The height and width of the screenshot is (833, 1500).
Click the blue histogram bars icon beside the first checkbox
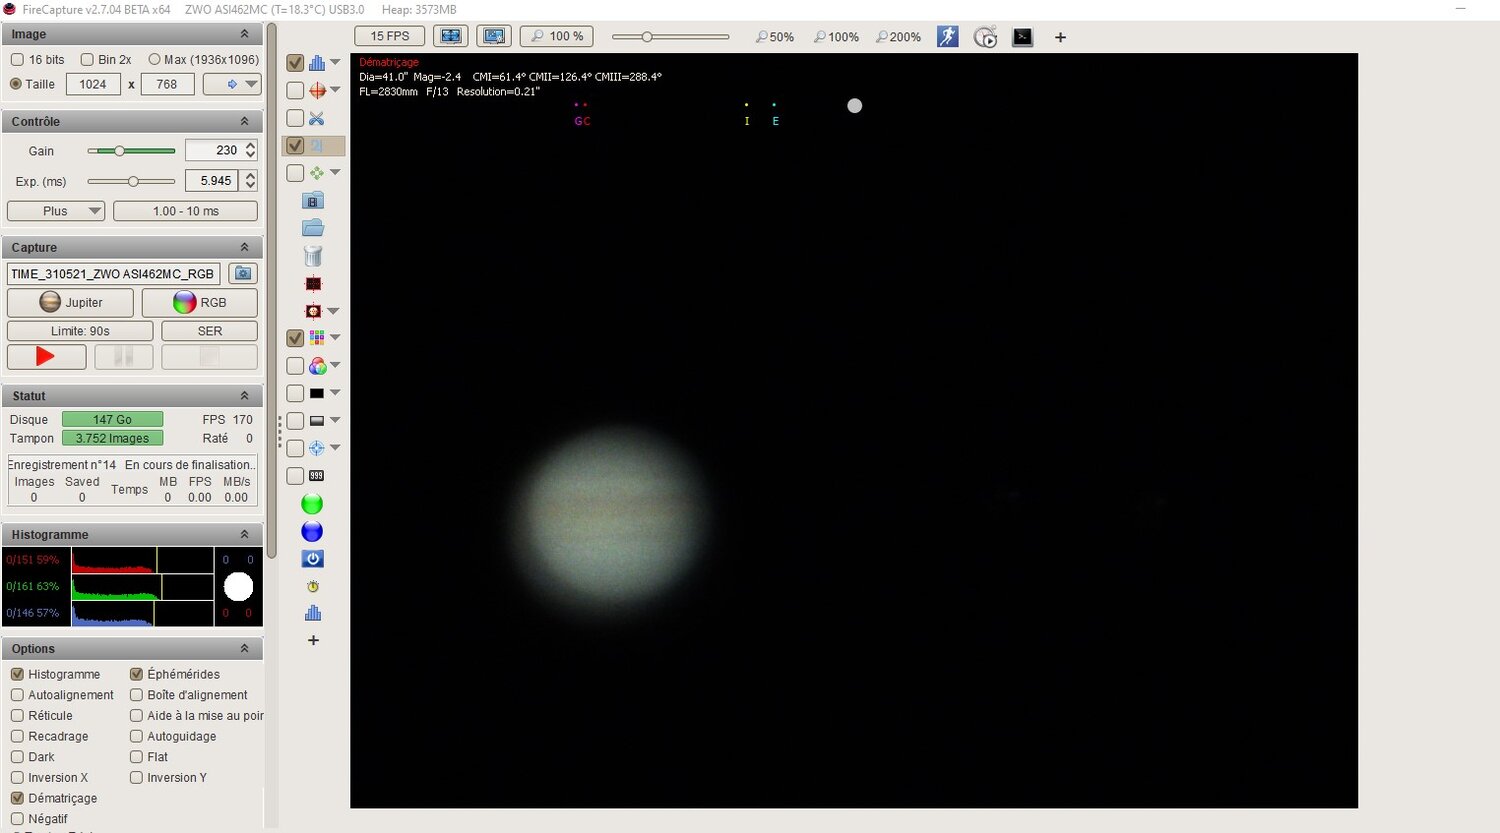pos(317,63)
